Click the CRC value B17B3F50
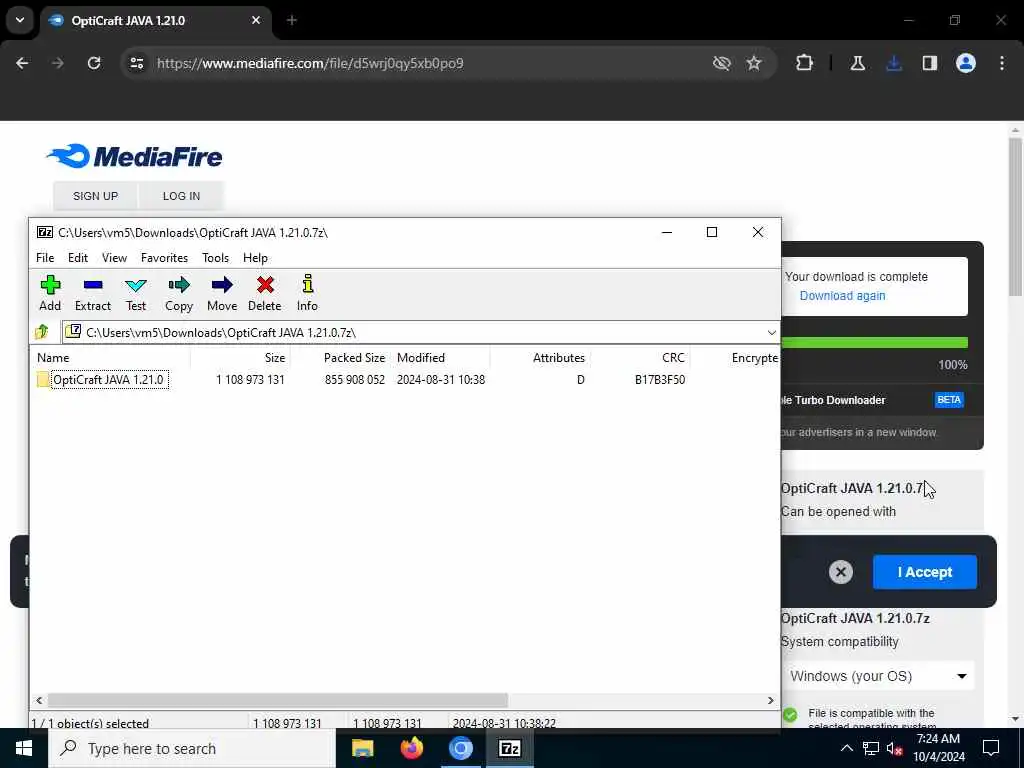The image size is (1024, 768). pos(660,380)
